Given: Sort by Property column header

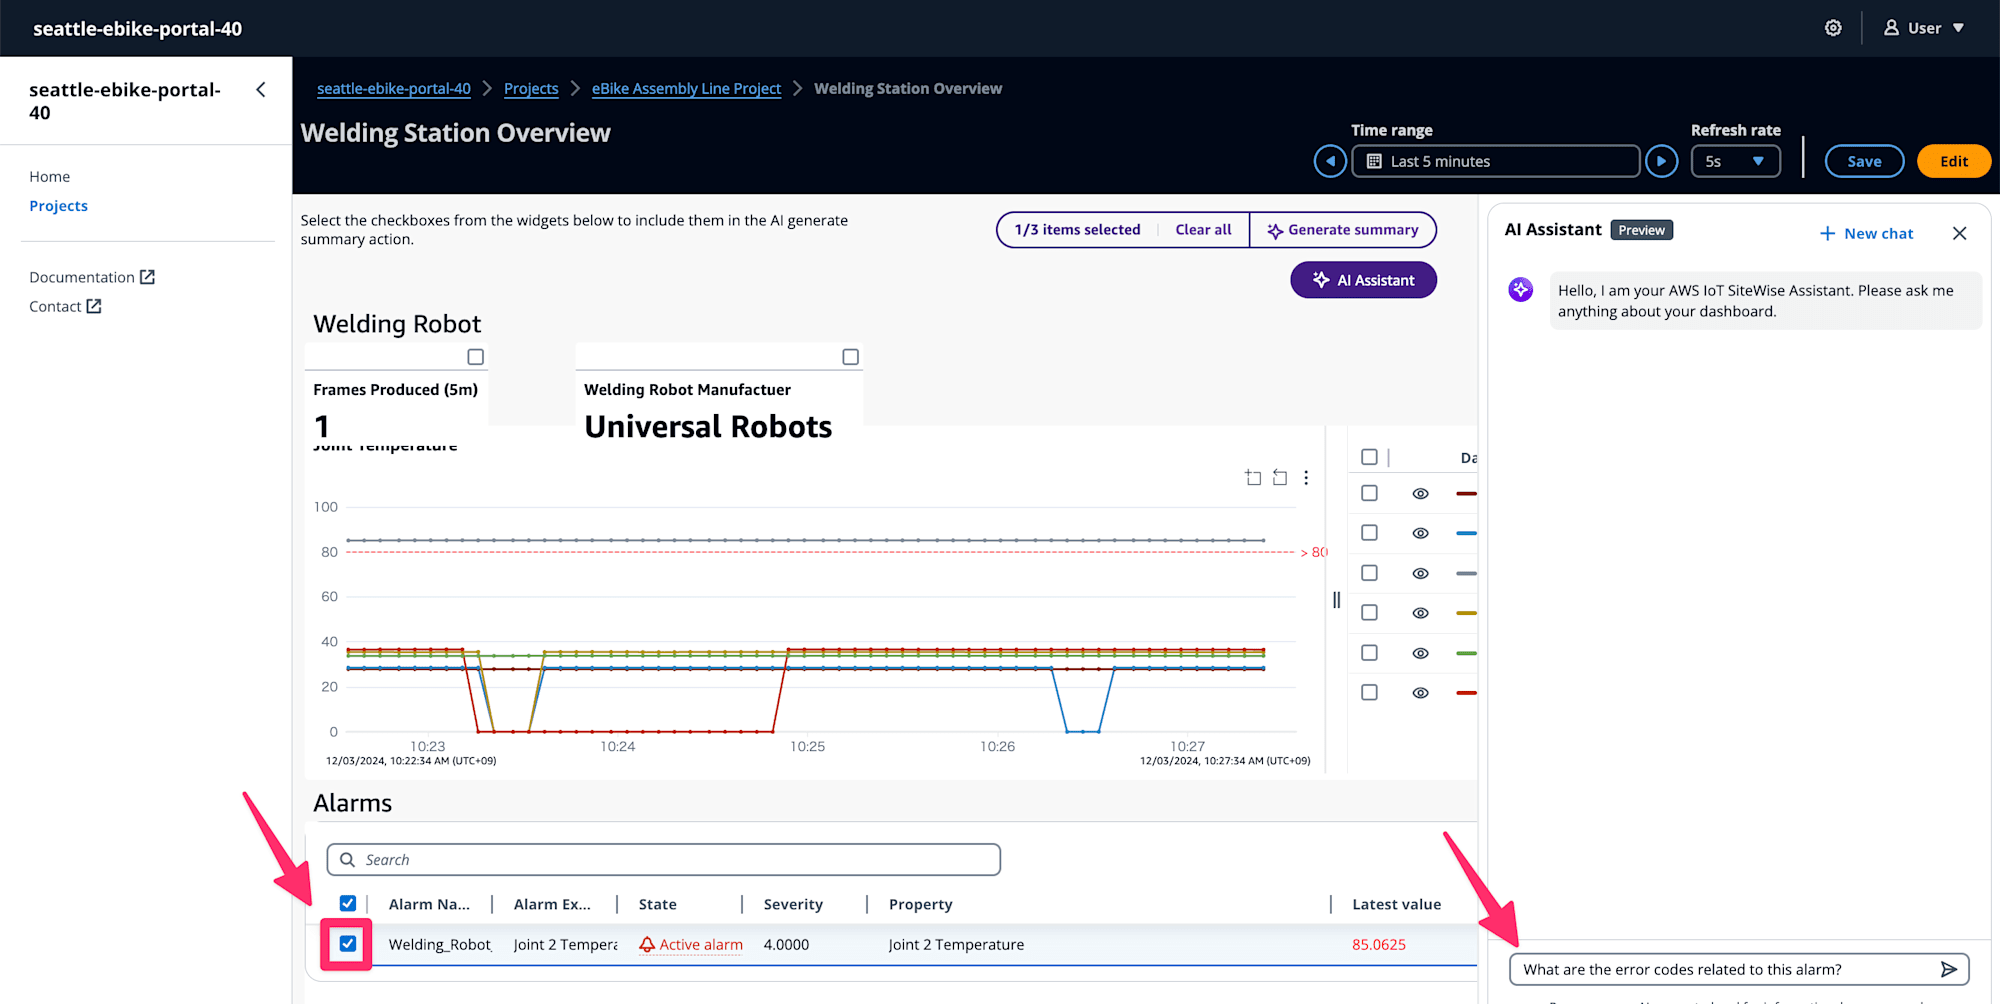Looking at the screenshot, I should click(920, 905).
